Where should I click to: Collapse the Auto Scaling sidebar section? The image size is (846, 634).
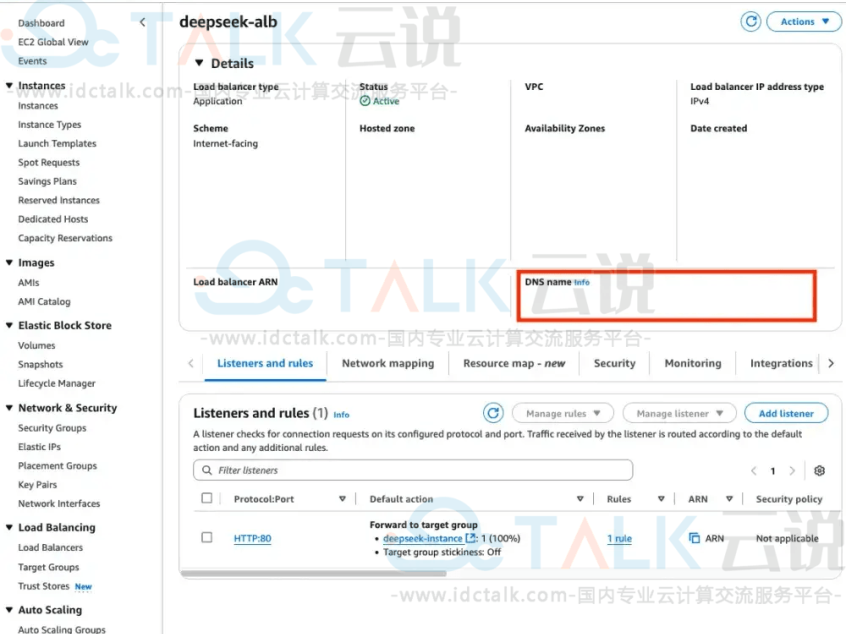pyautogui.click(x=9, y=609)
